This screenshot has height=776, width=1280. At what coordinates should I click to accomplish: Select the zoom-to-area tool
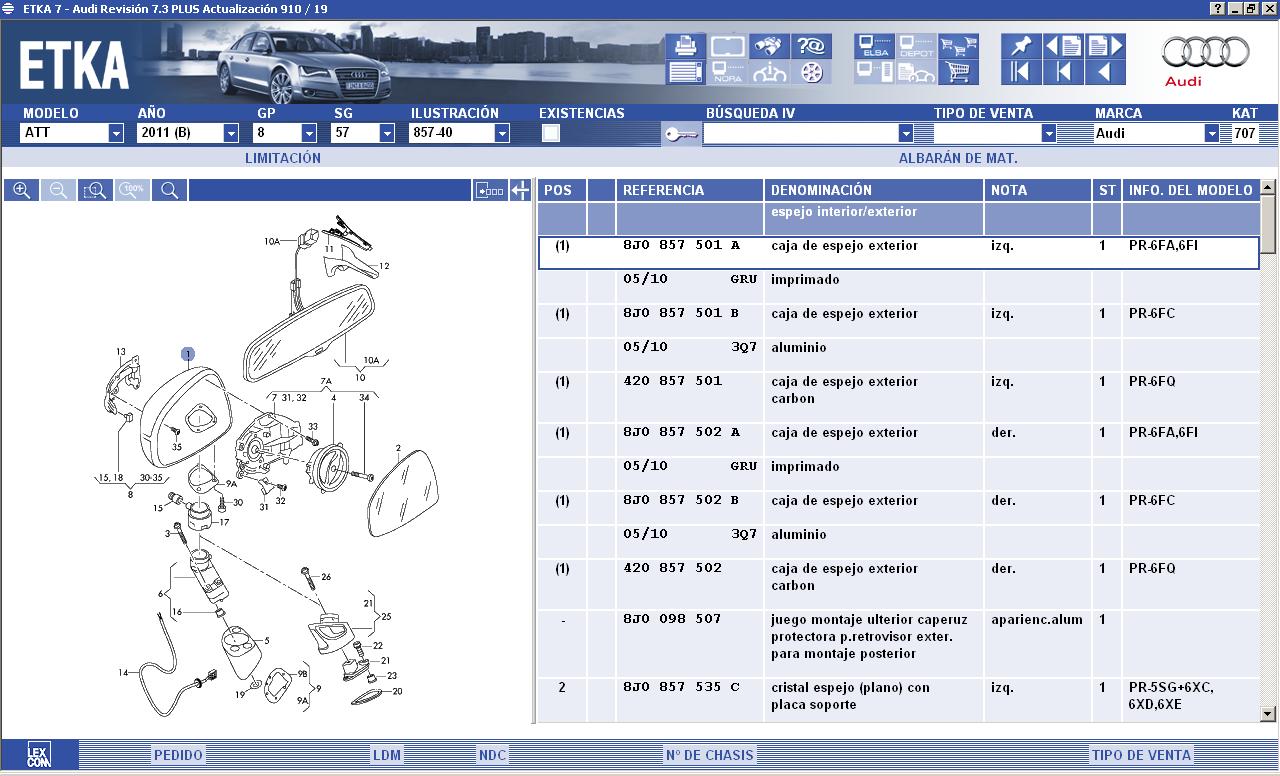[95, 190]
